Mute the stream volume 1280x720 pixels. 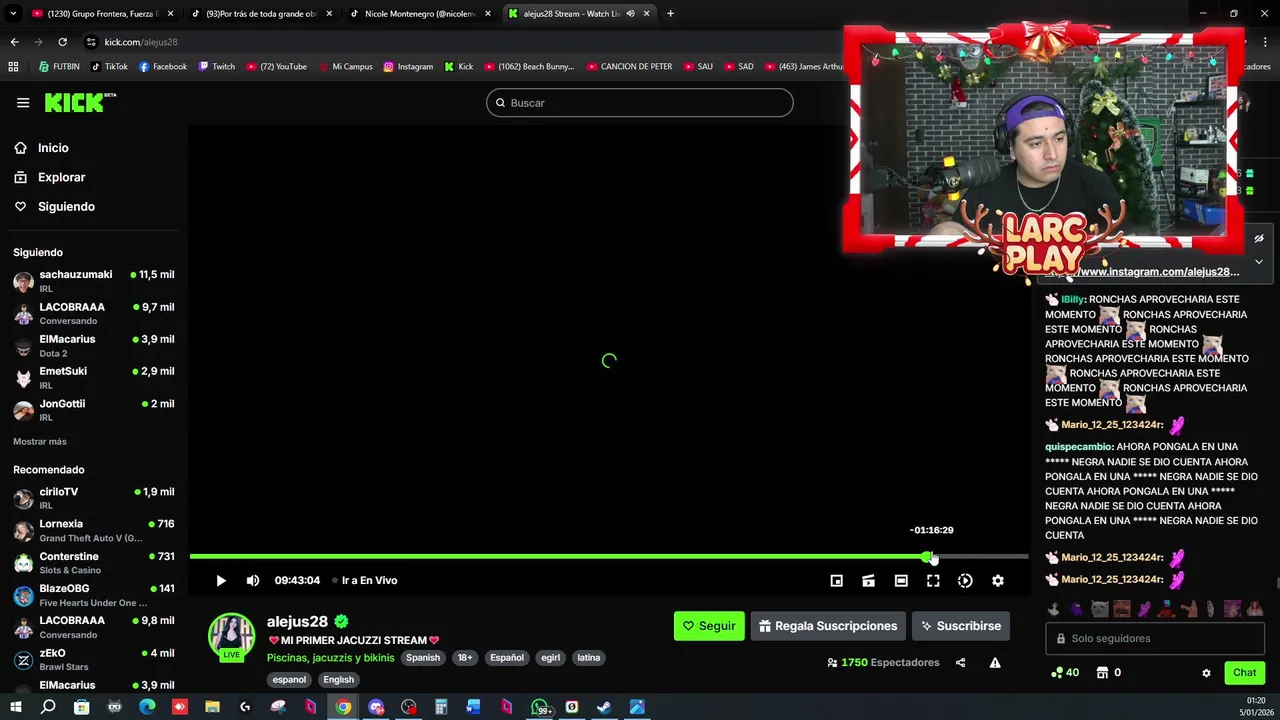pos(253,581)
